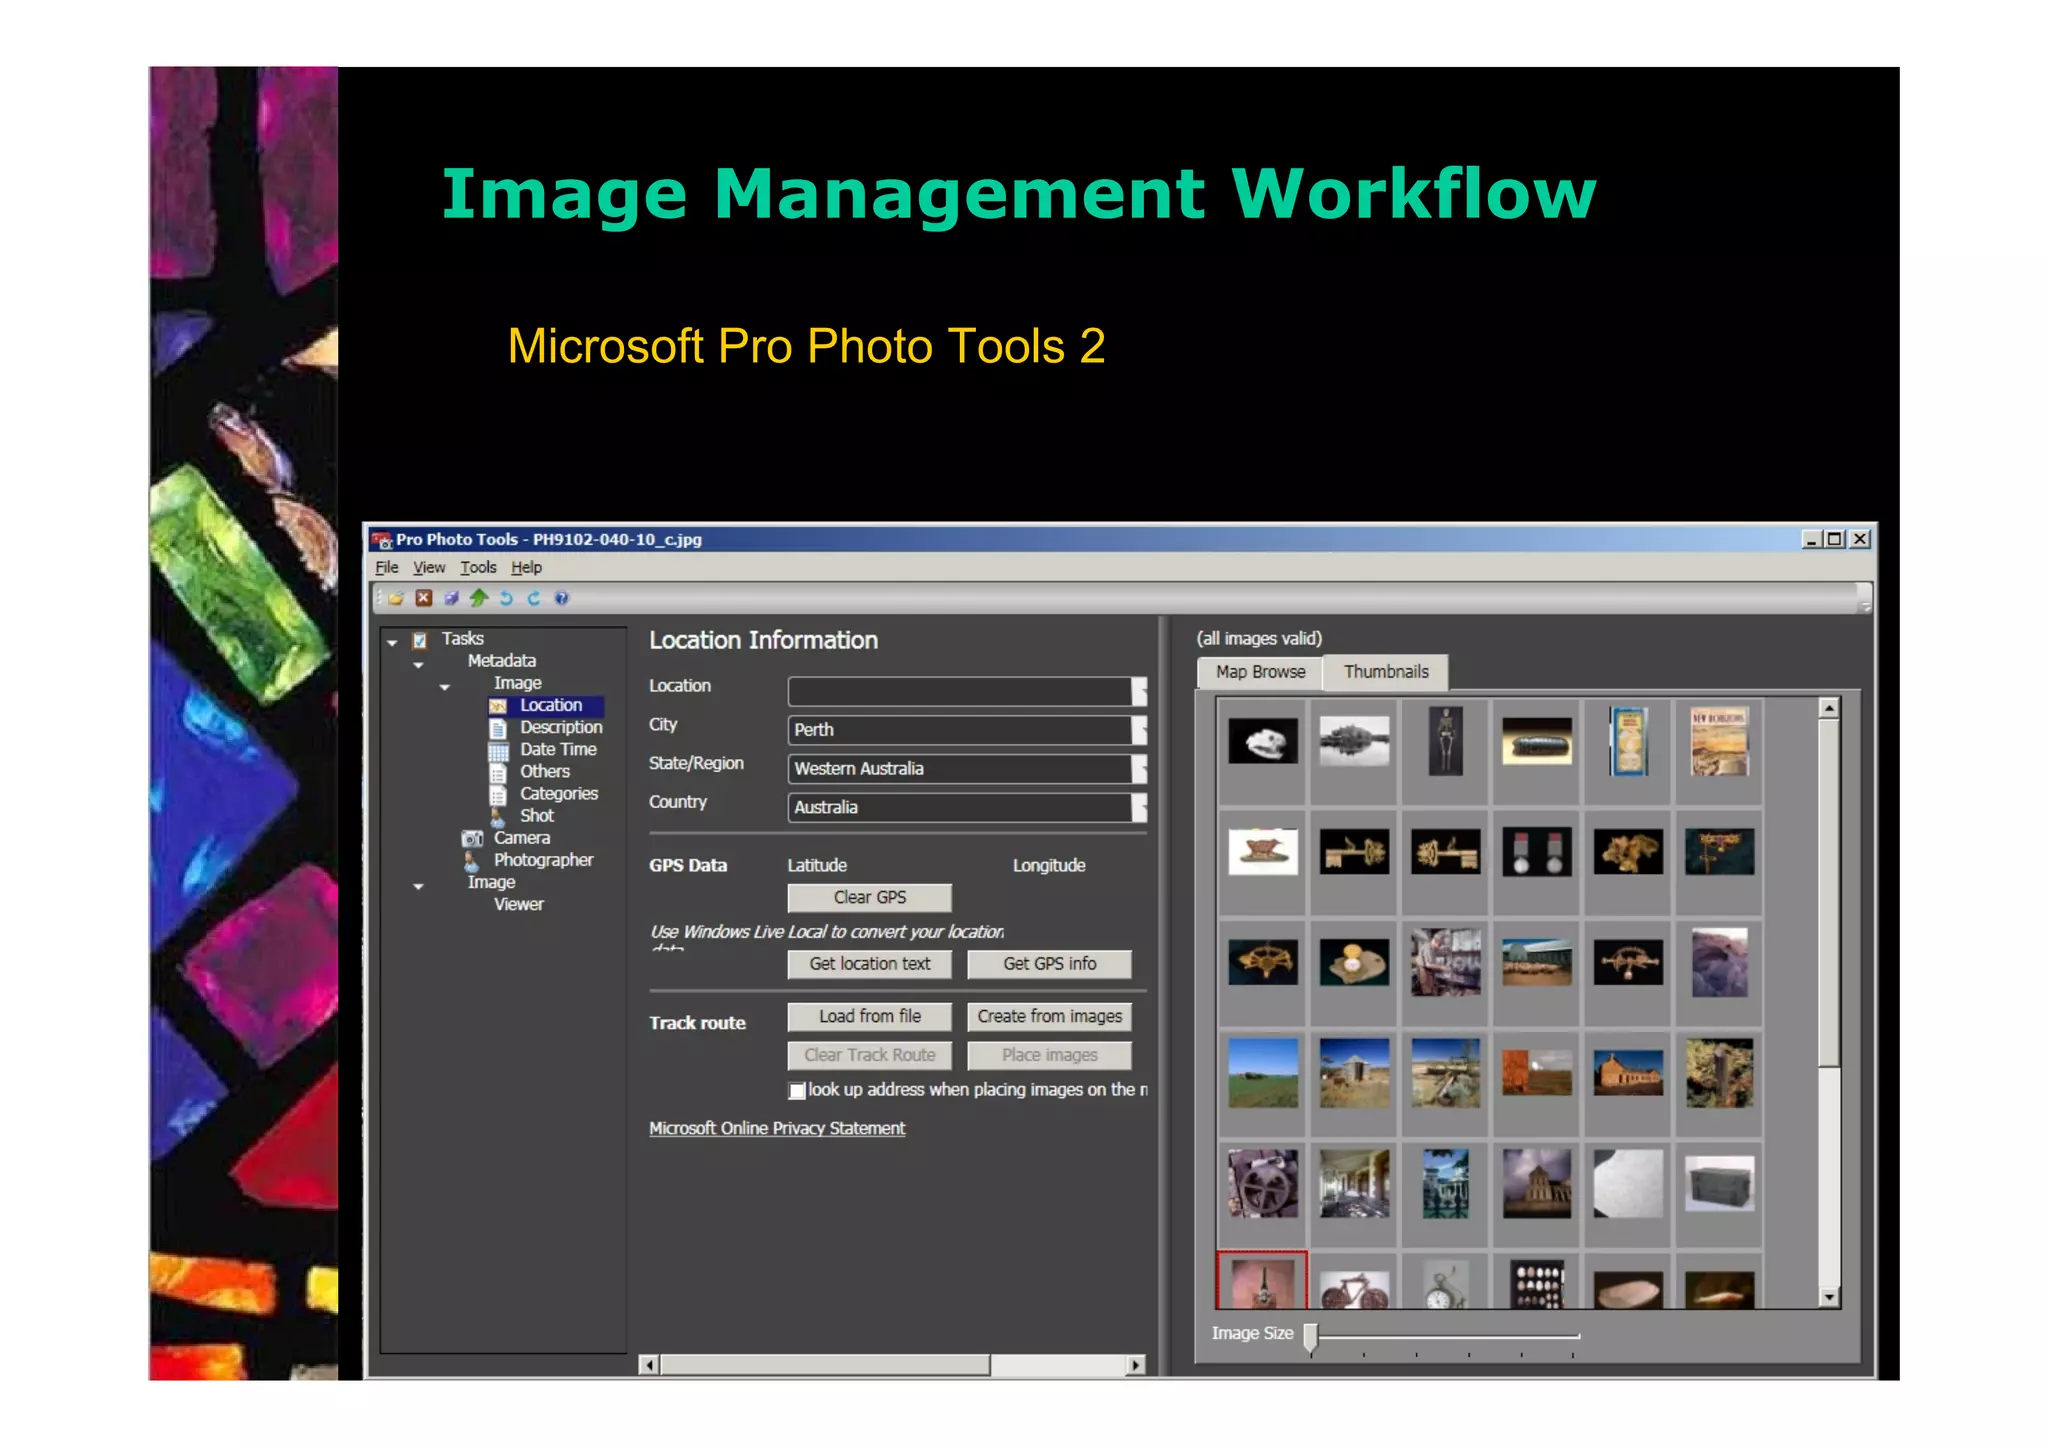Switch to the Map Browse tab
The width and height of the screenshot is (2048, 1448).
pos(1260,672)
